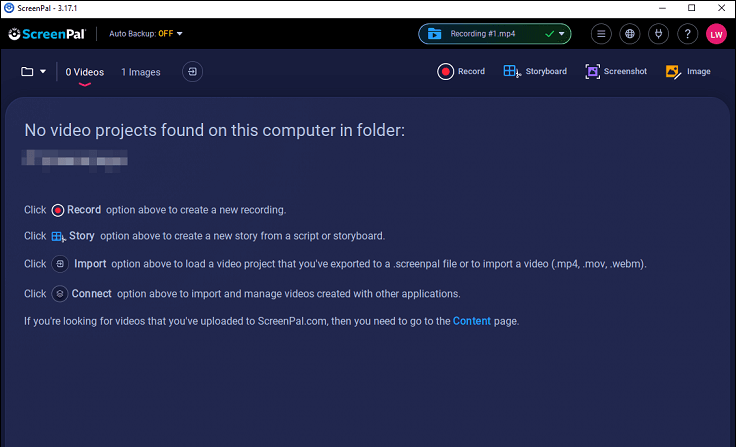This screenshot has width=736, height=447.
Task: Click the folder icon in toolbar
Action: (27, 71)
